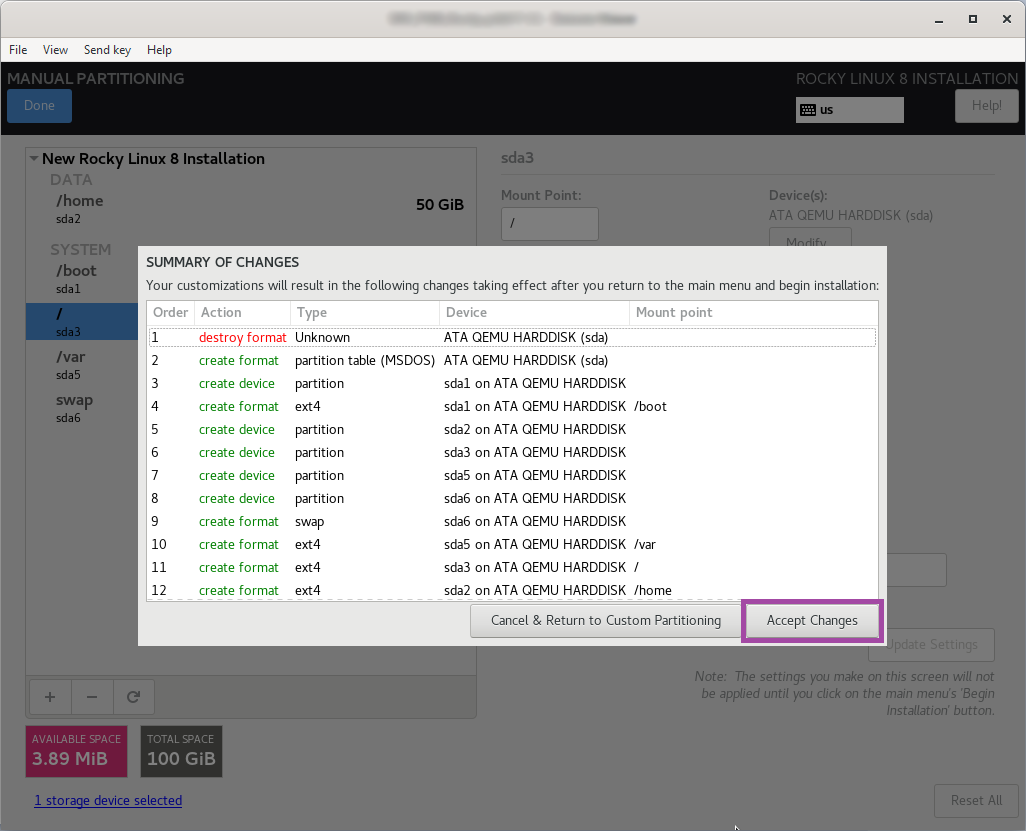Click the Action column header
Screen dimensions: 1026x831
point(242,313)
